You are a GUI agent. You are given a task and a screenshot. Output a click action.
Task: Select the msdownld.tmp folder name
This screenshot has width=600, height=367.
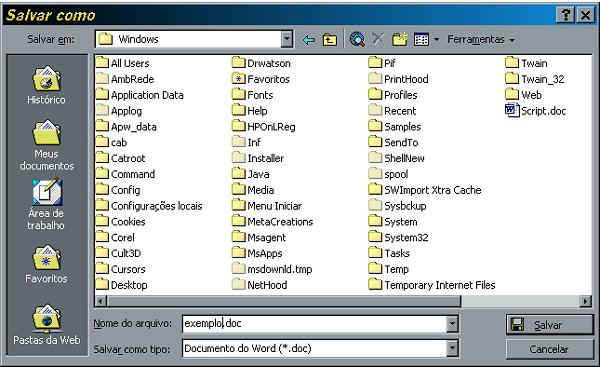(x=280, y=269)
